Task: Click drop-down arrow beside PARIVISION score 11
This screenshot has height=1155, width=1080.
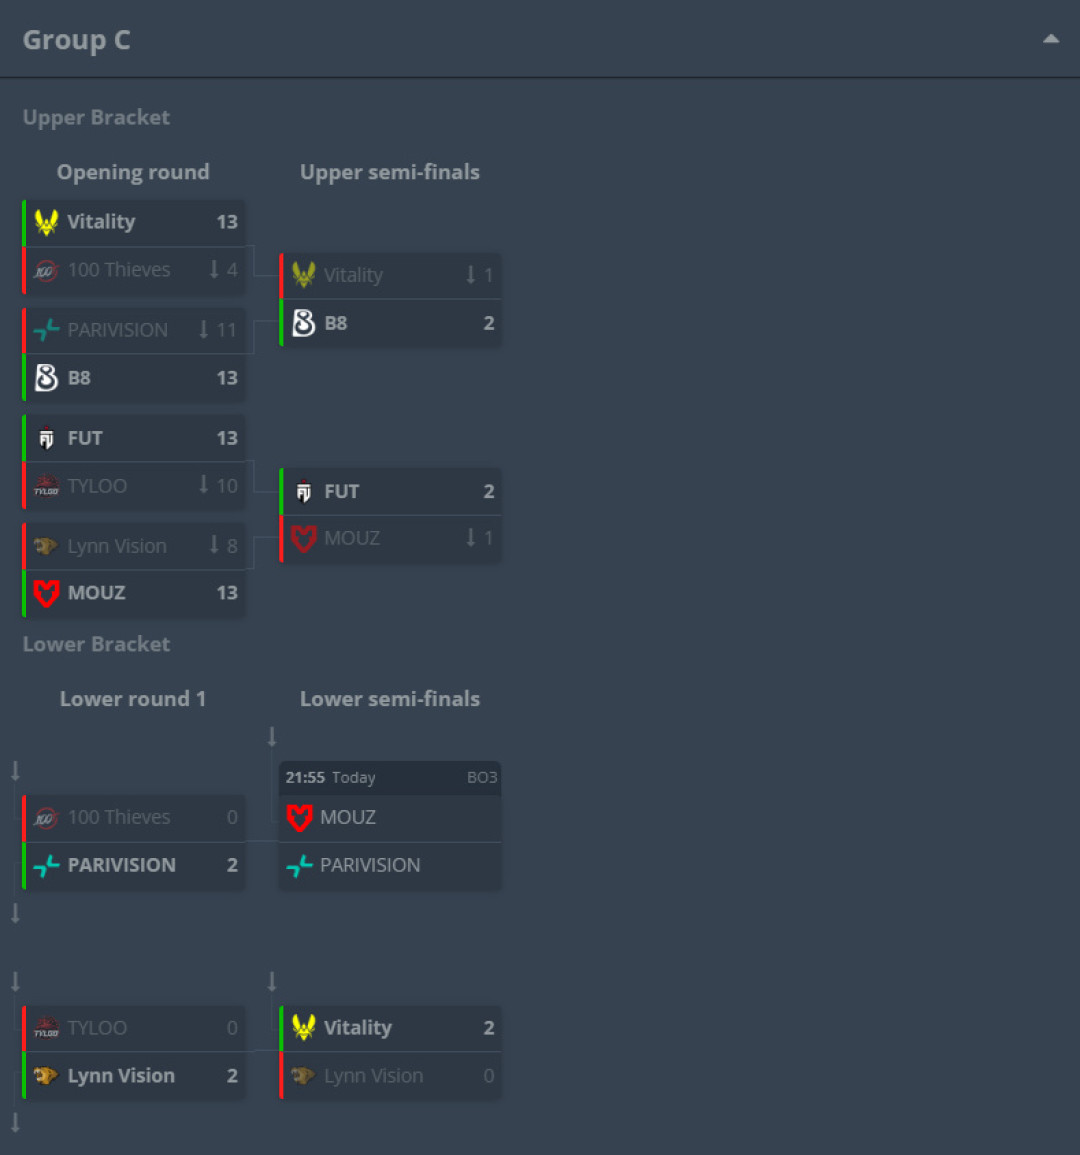Action: click(203, 329)
